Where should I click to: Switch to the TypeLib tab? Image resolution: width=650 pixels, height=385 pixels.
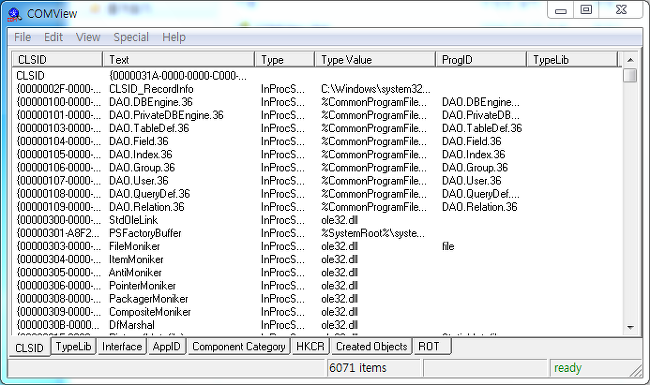pyautogui.click(x=73, y=346)
